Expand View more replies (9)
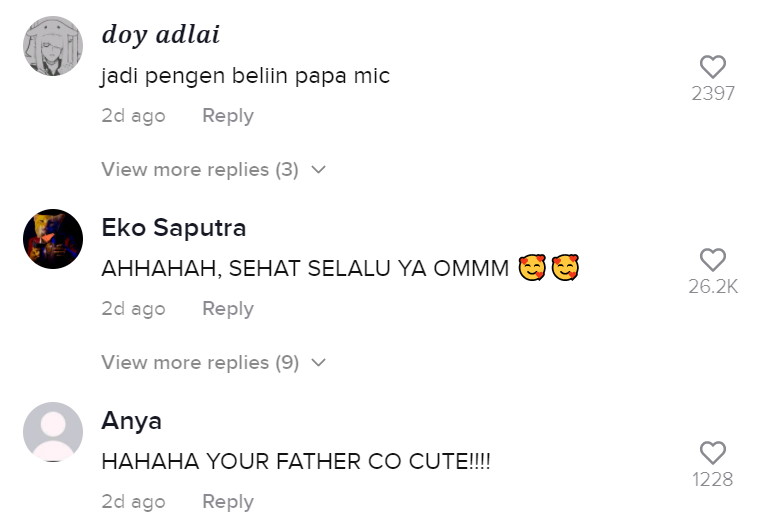This screenshot has width=765, height=532. pyautogui.click(x=200, y=363)
